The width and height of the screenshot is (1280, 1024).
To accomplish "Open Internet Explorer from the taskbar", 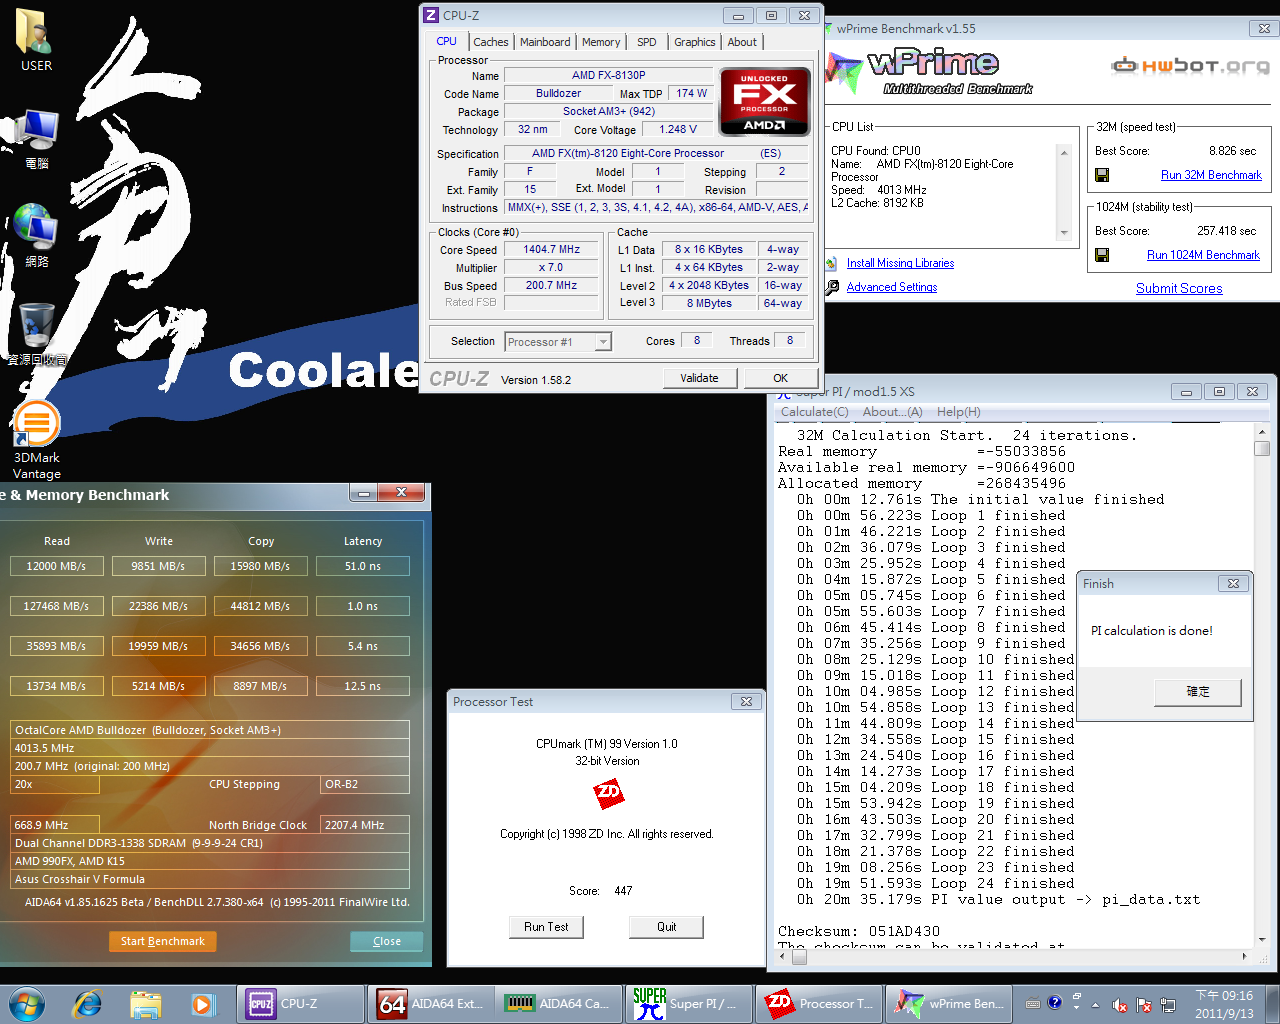I will [x=88, y=1003].
